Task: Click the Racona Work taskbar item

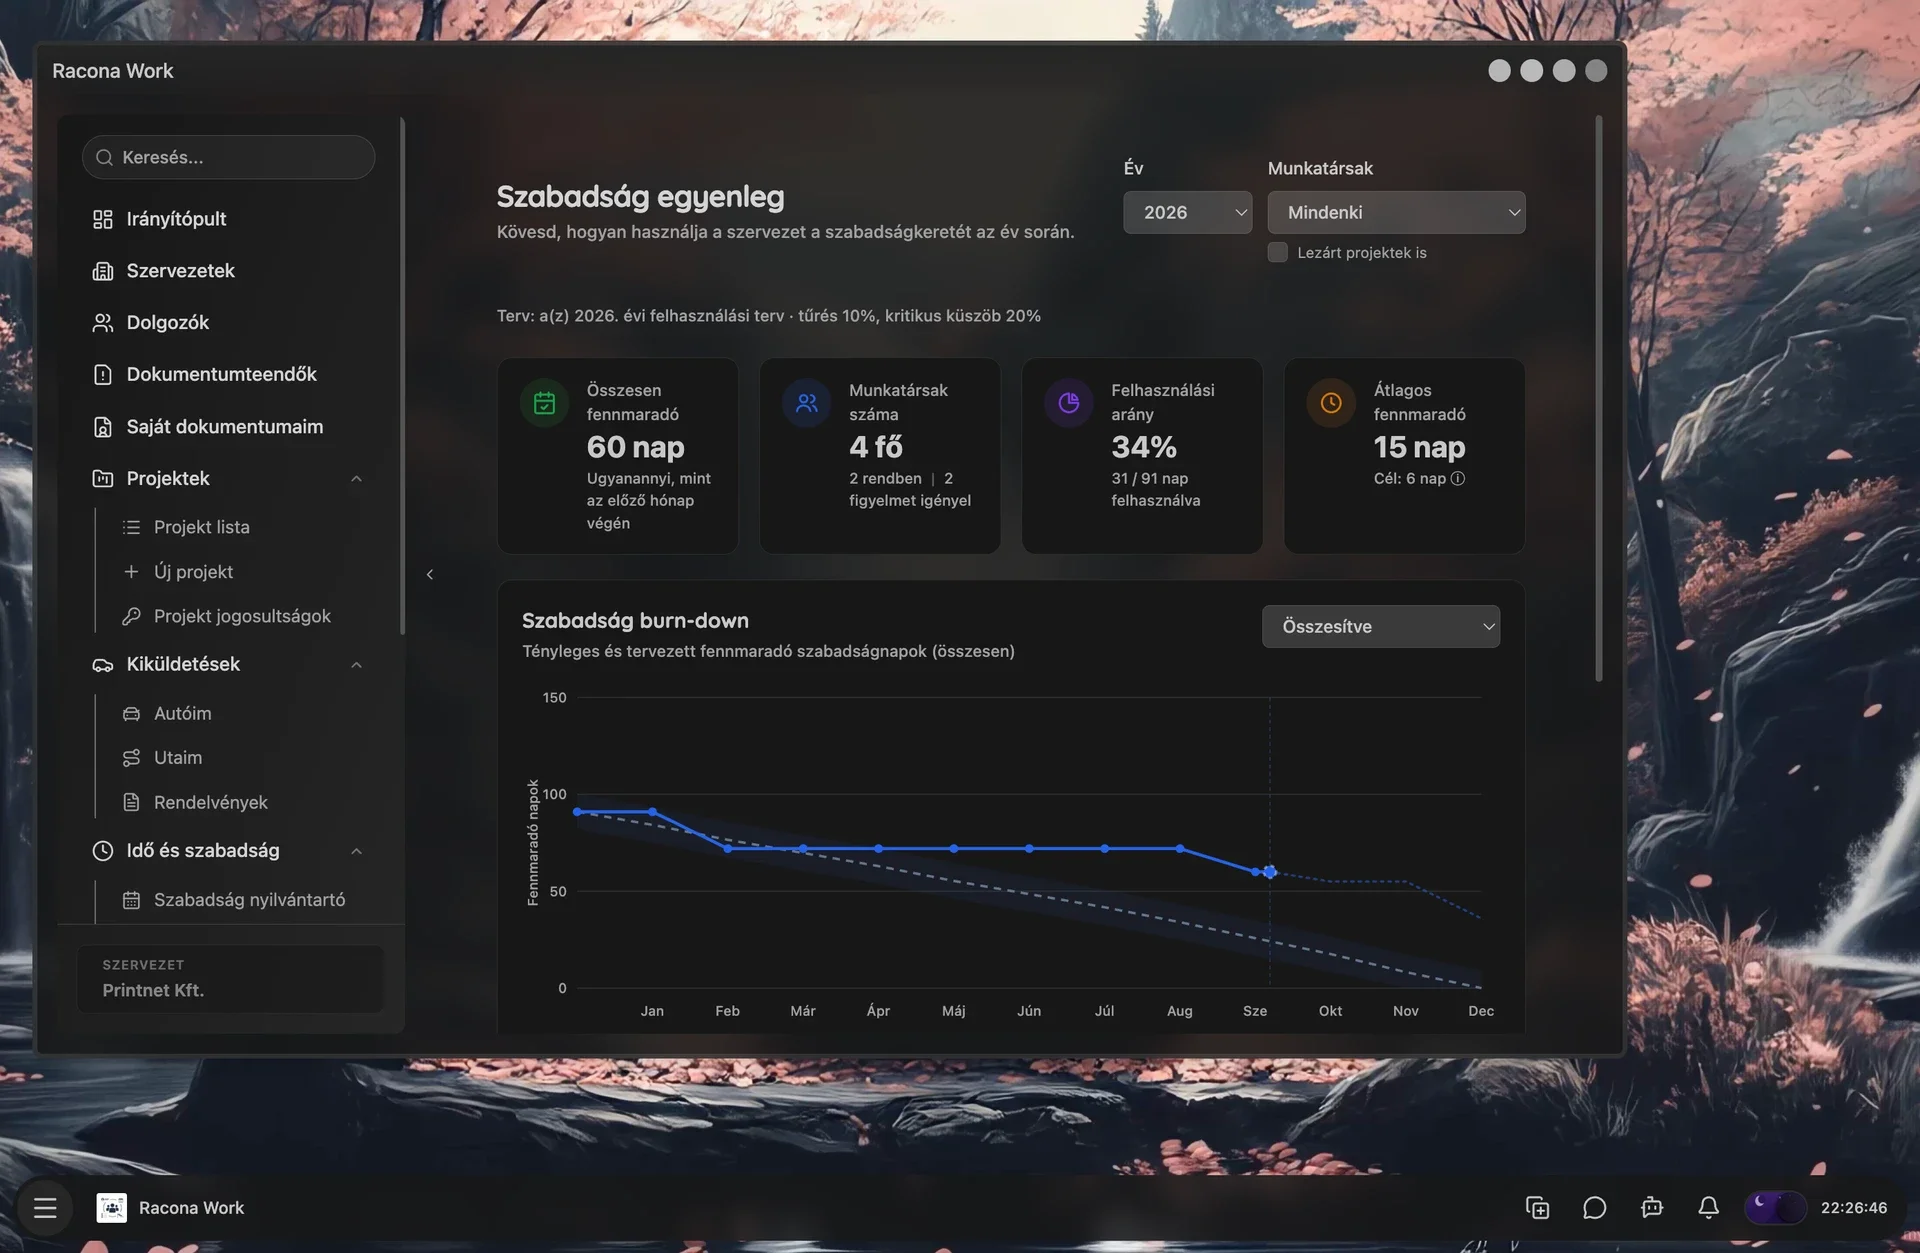Action: click(x=171, y=1208)
